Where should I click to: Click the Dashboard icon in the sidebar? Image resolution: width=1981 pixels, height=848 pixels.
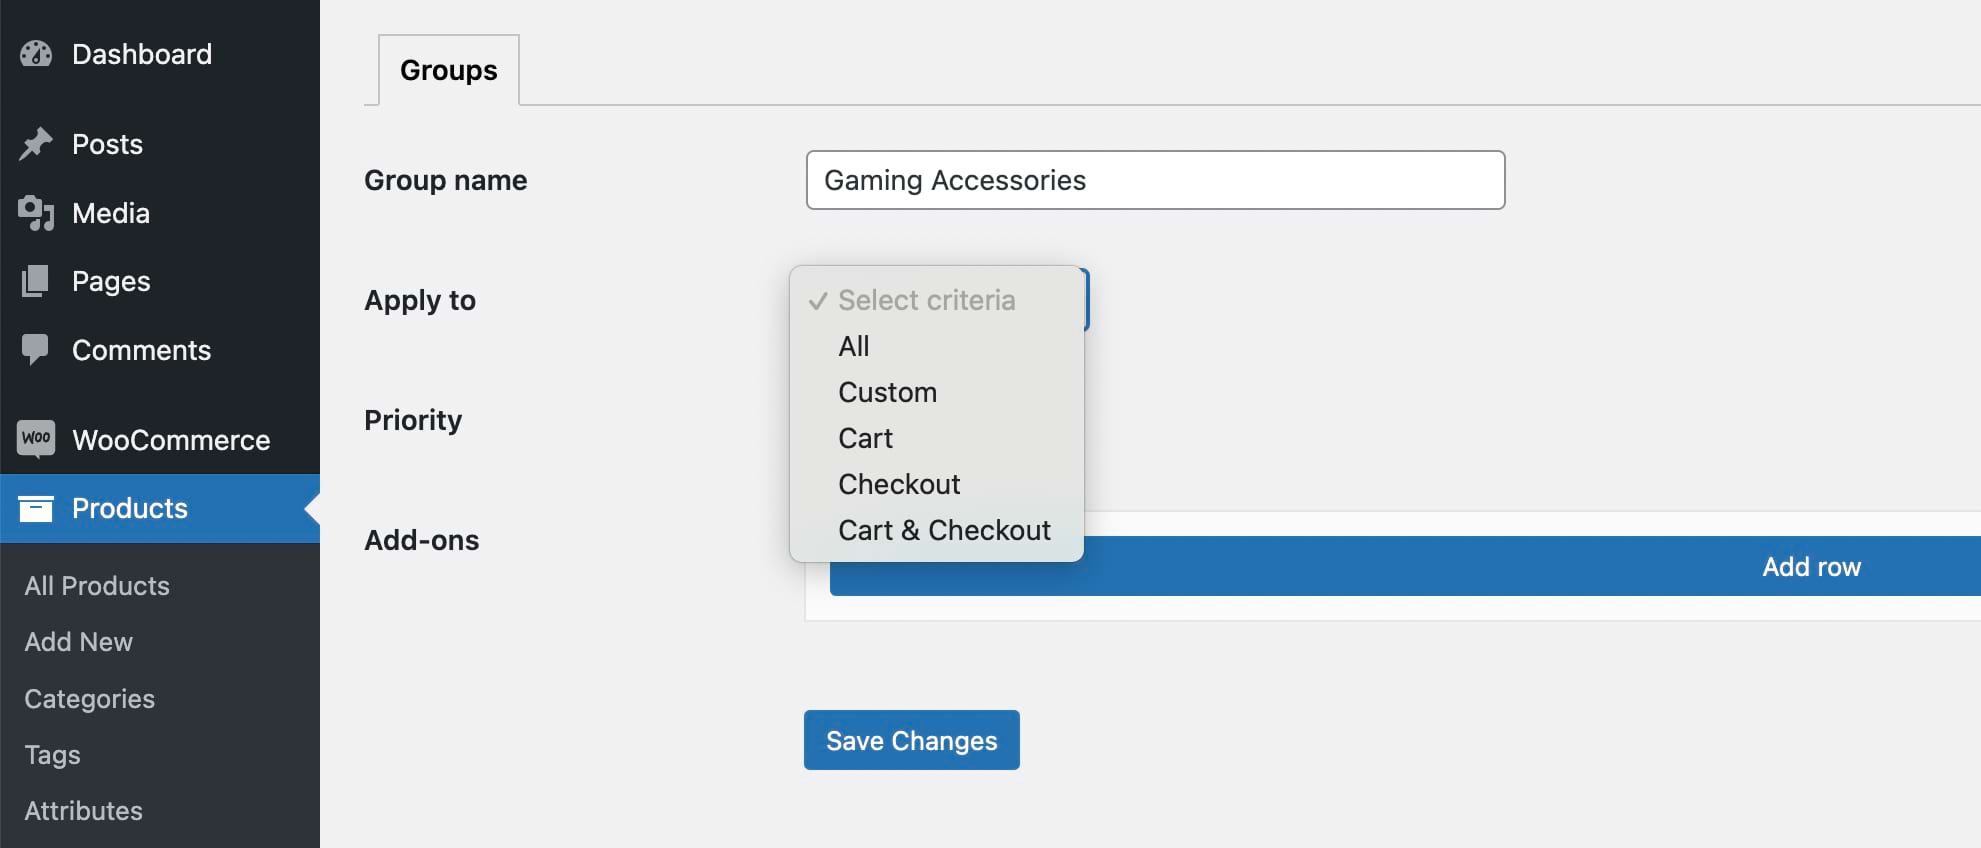[35, 54]
